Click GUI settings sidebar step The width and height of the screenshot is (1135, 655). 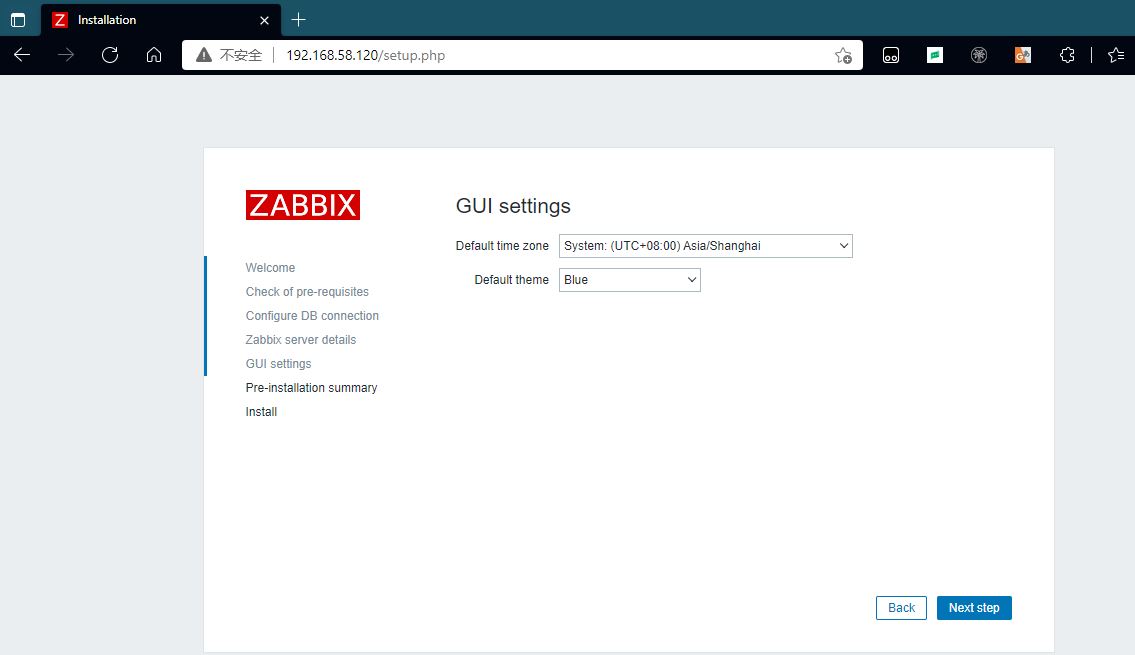[278, 363]
